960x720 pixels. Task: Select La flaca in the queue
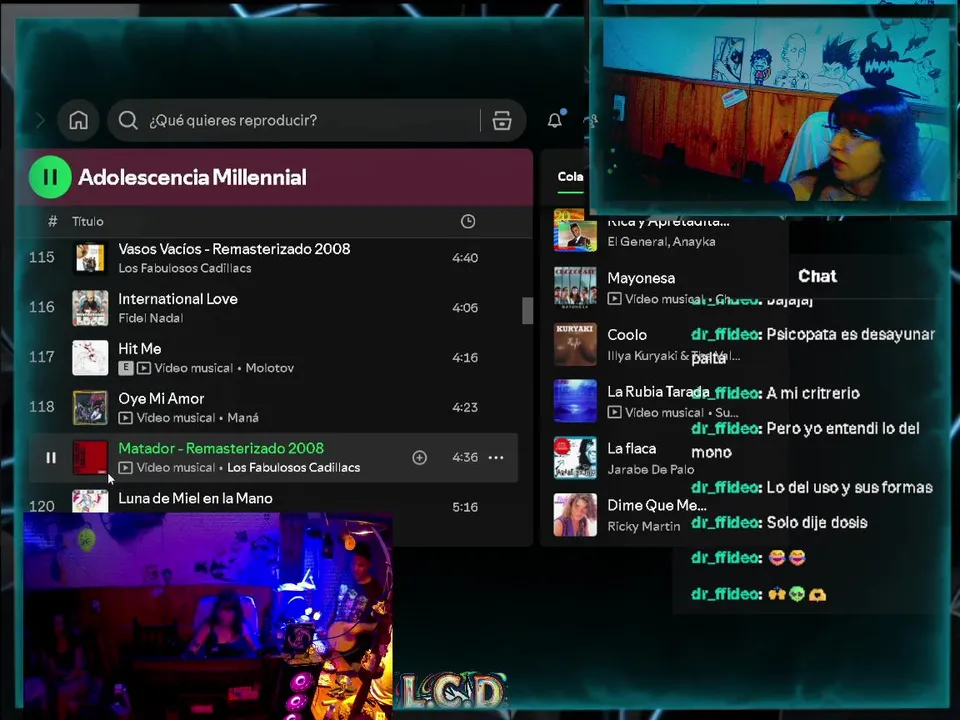(x=631, y=449)
